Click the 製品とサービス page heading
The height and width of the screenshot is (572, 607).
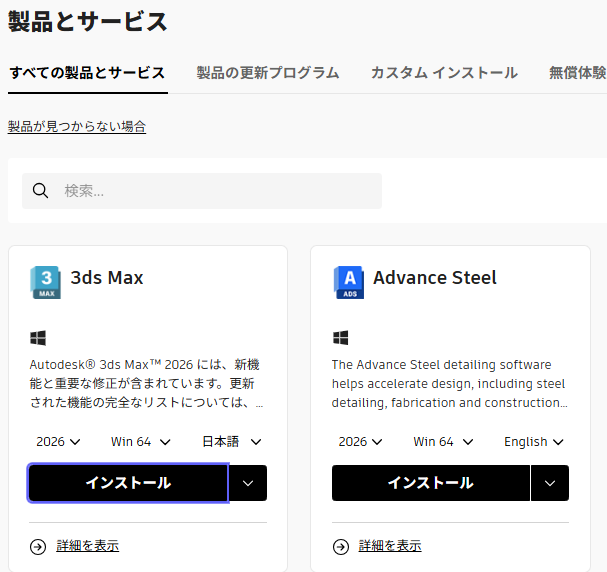pos(87,21)
